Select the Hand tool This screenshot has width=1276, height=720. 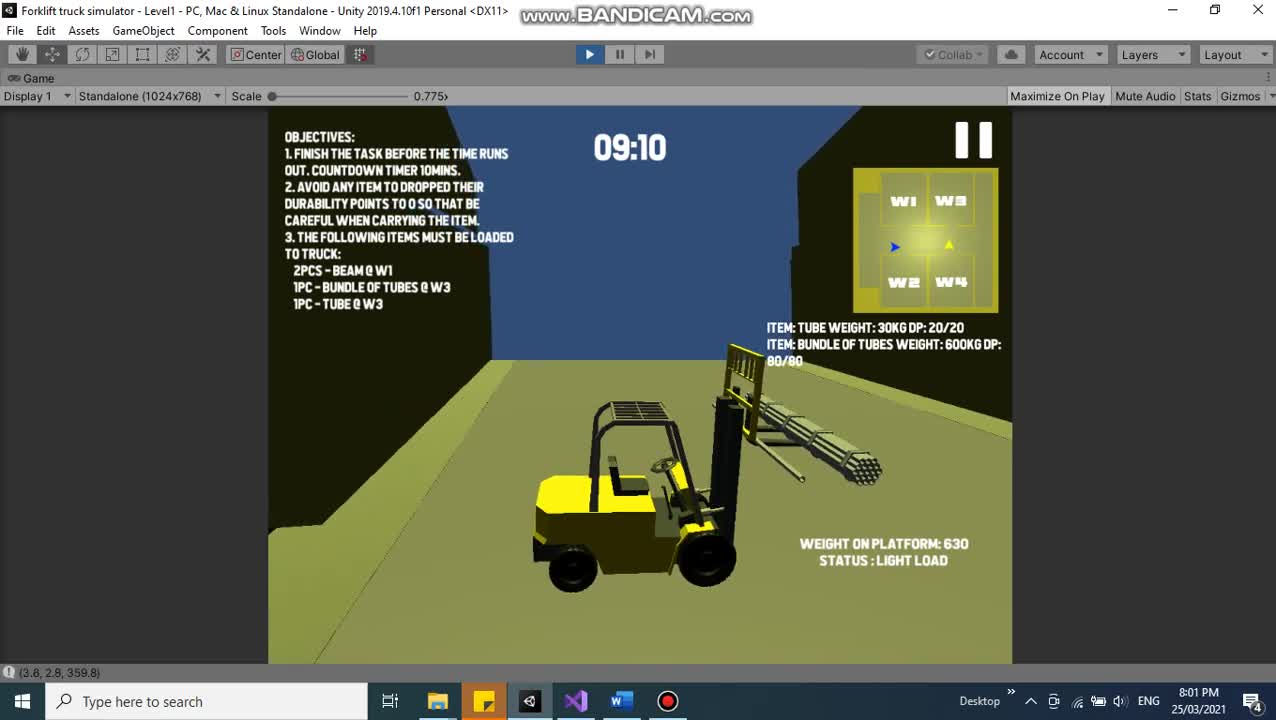click(x=21, y=54)
